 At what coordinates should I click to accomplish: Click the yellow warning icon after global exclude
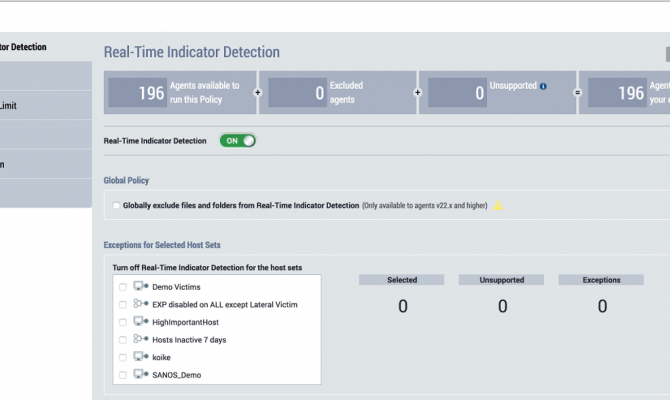498,206
